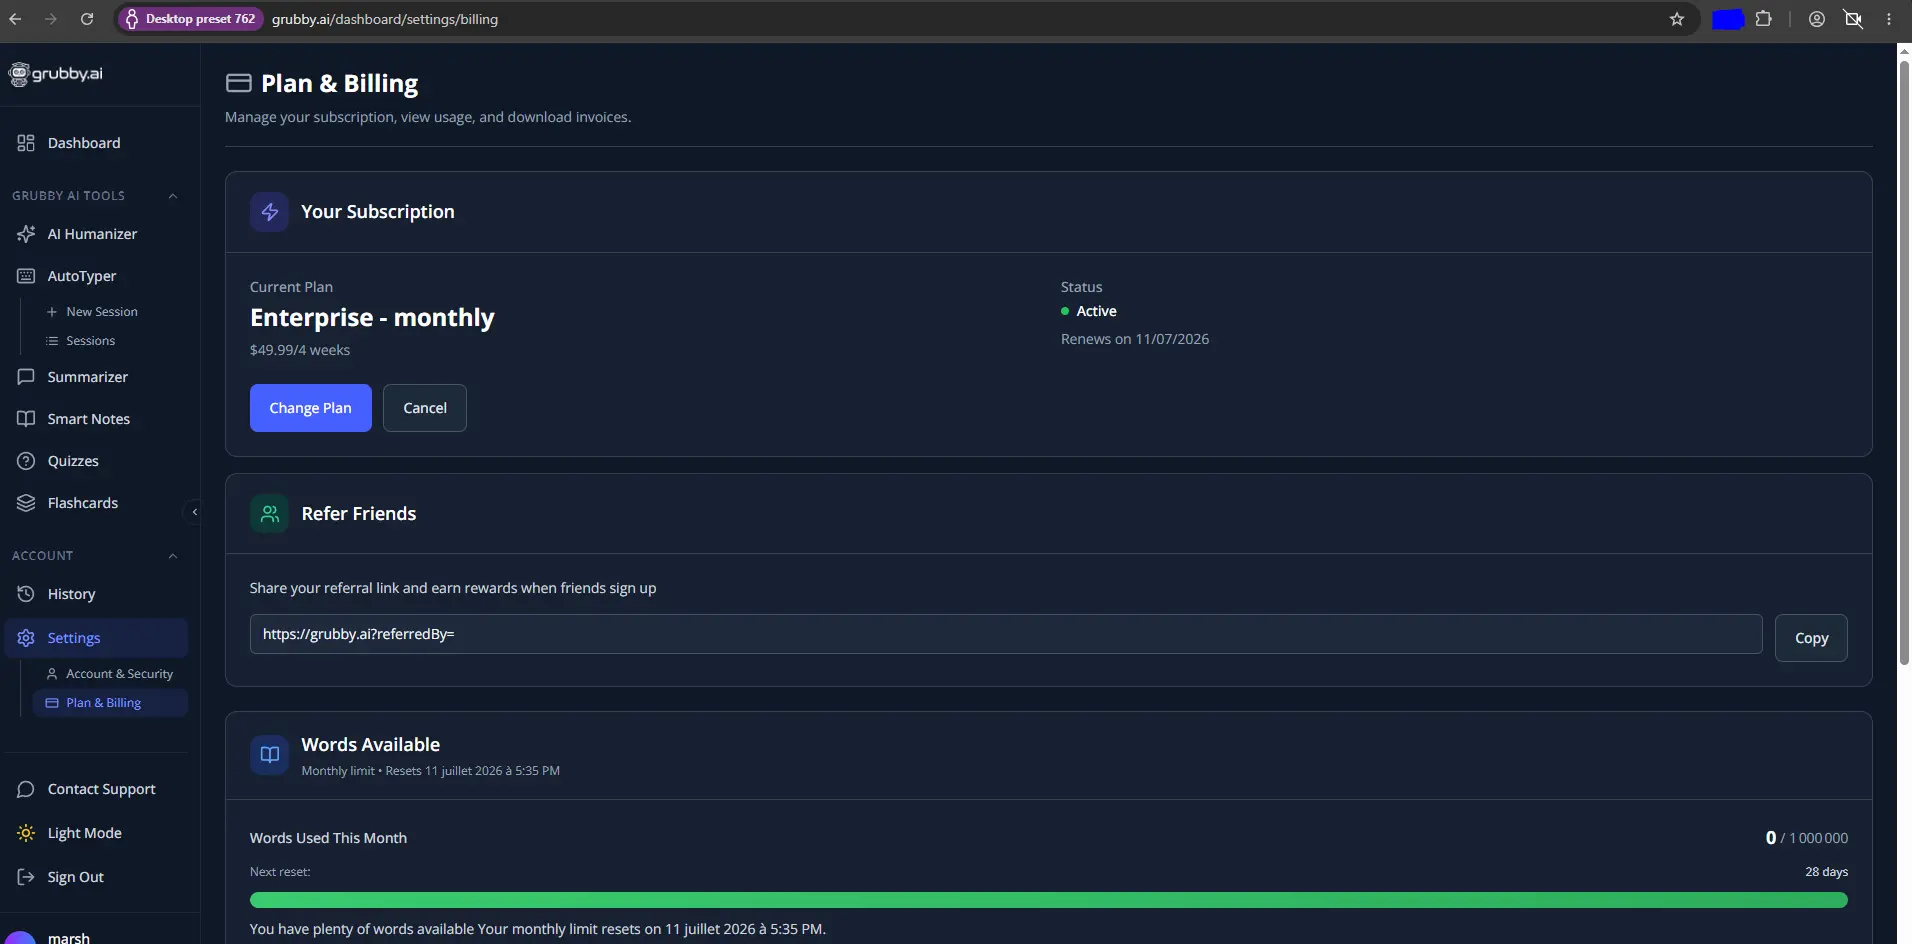The width and height of the screenshot is (1912, 944).
Task: Click the referral link field
Action: point(1006,634)
